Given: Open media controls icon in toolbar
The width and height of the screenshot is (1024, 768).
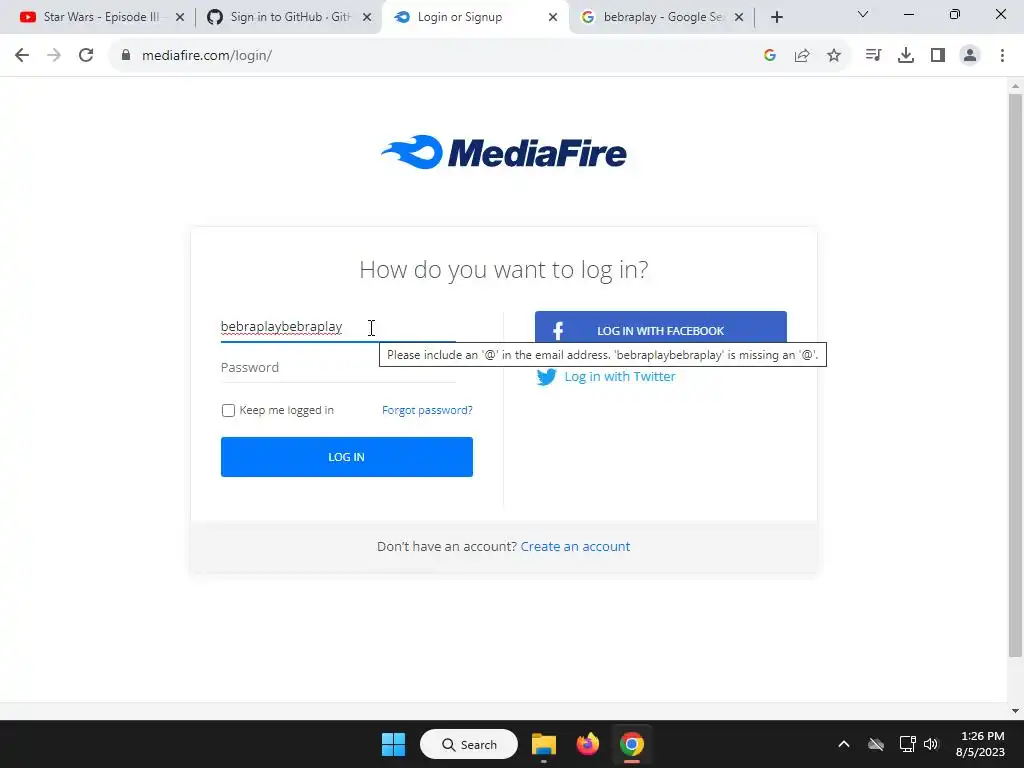Looking at the screenshot, I should [873, 56].
